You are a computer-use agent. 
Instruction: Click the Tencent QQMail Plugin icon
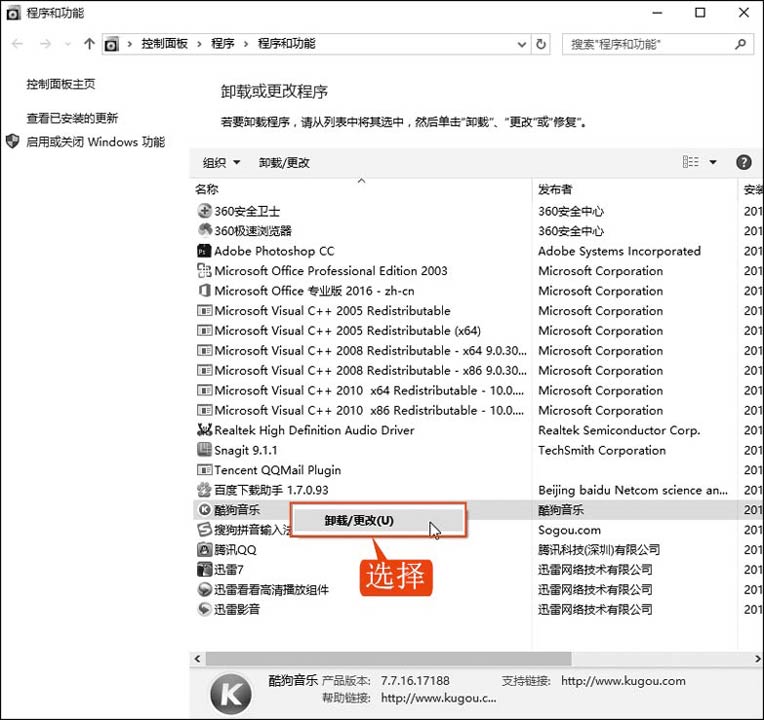204,470
